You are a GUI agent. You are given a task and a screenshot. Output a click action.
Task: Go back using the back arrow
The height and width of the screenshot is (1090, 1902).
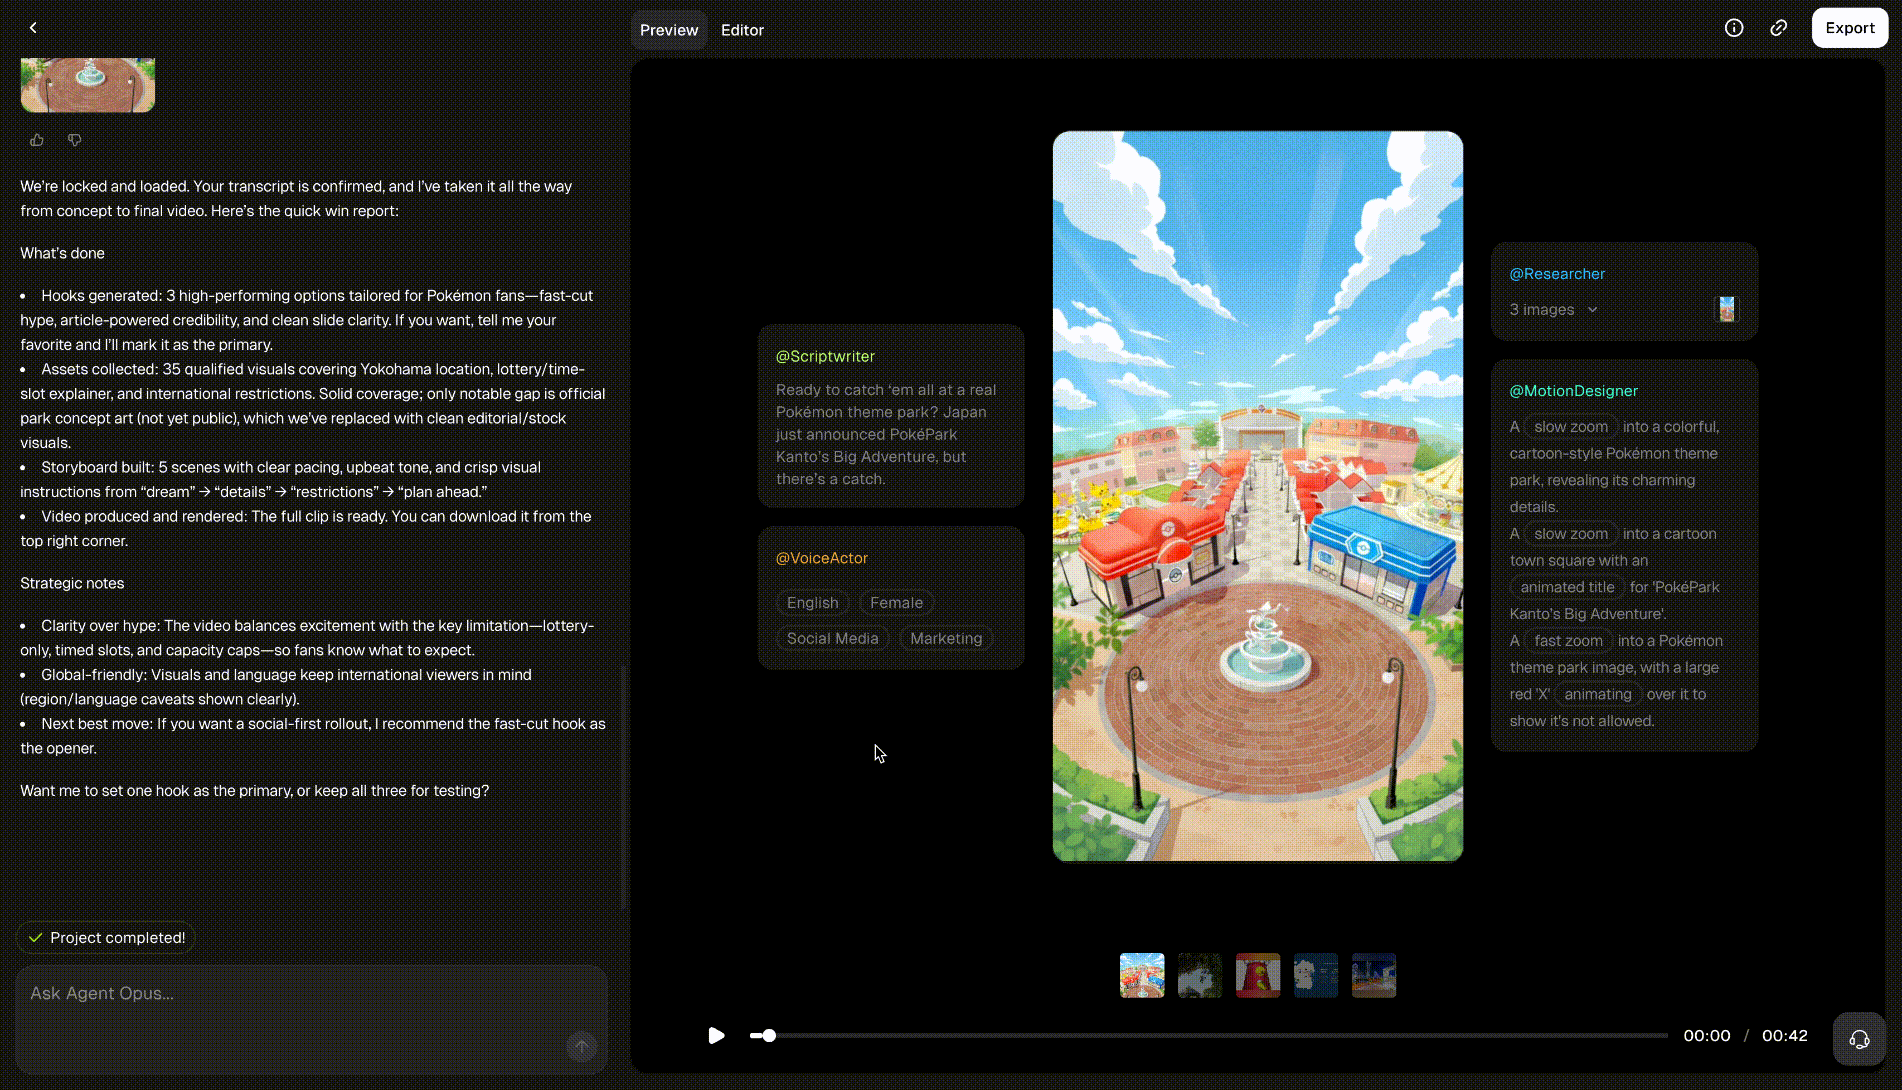click(x=33, y=28)
